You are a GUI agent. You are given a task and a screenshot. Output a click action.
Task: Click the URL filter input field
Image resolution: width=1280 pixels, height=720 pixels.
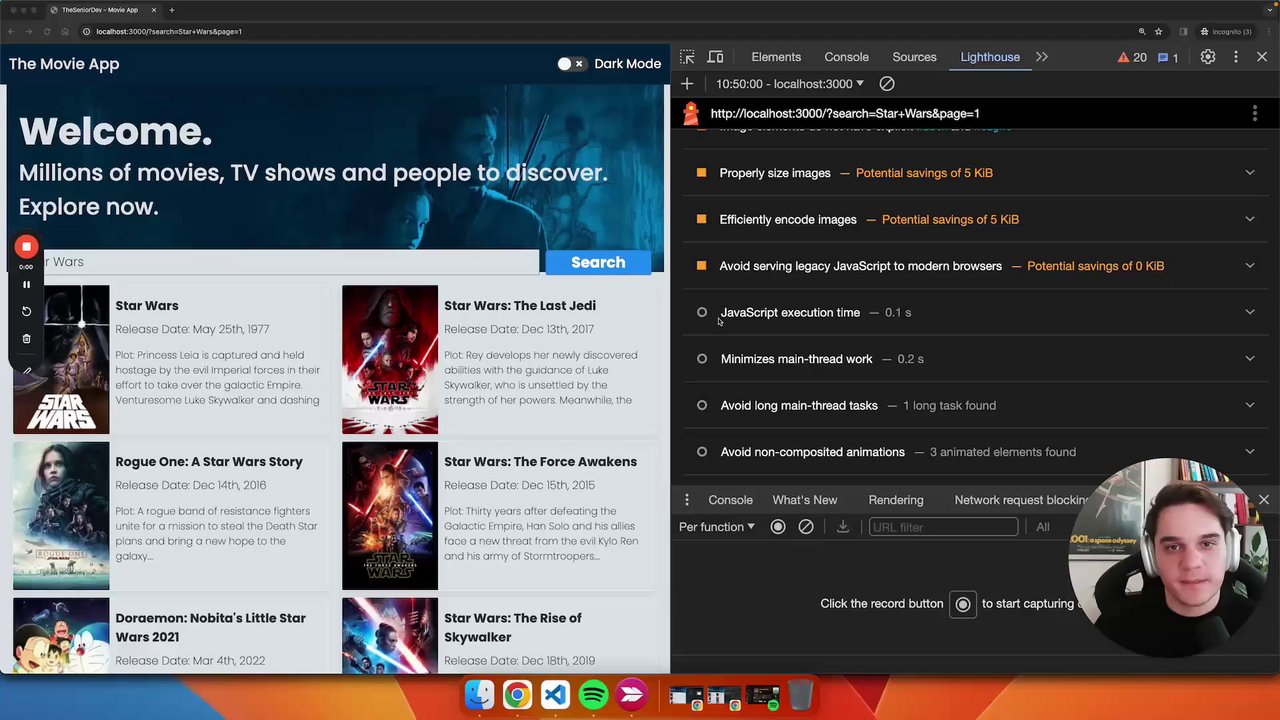[x=942, y=527]
